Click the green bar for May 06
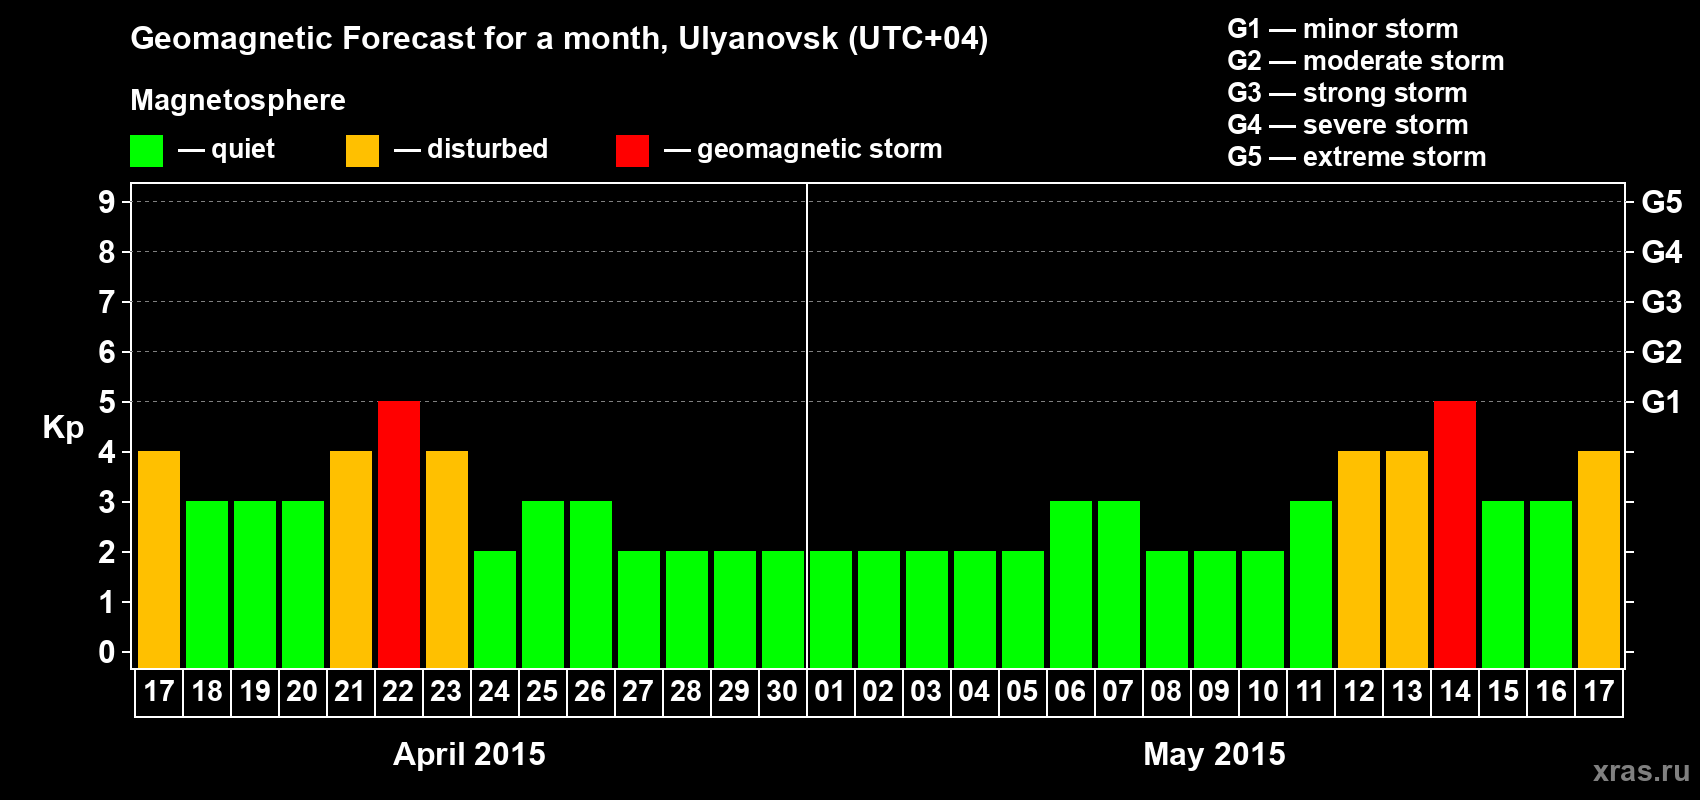This screenshot has width=1700, height=800. (x=1071, y=584)
